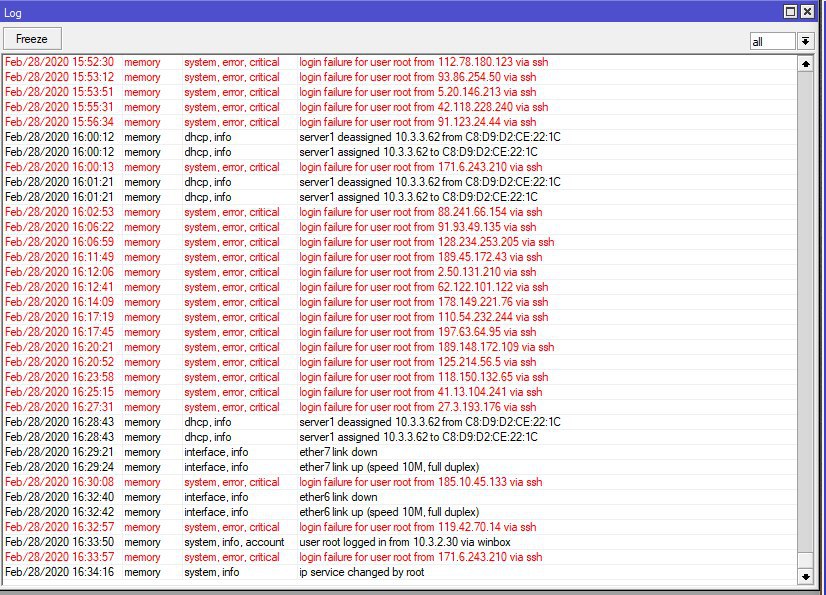Select login failure from 42.118.228.240
Screen dimensions: 826x595
400,107
